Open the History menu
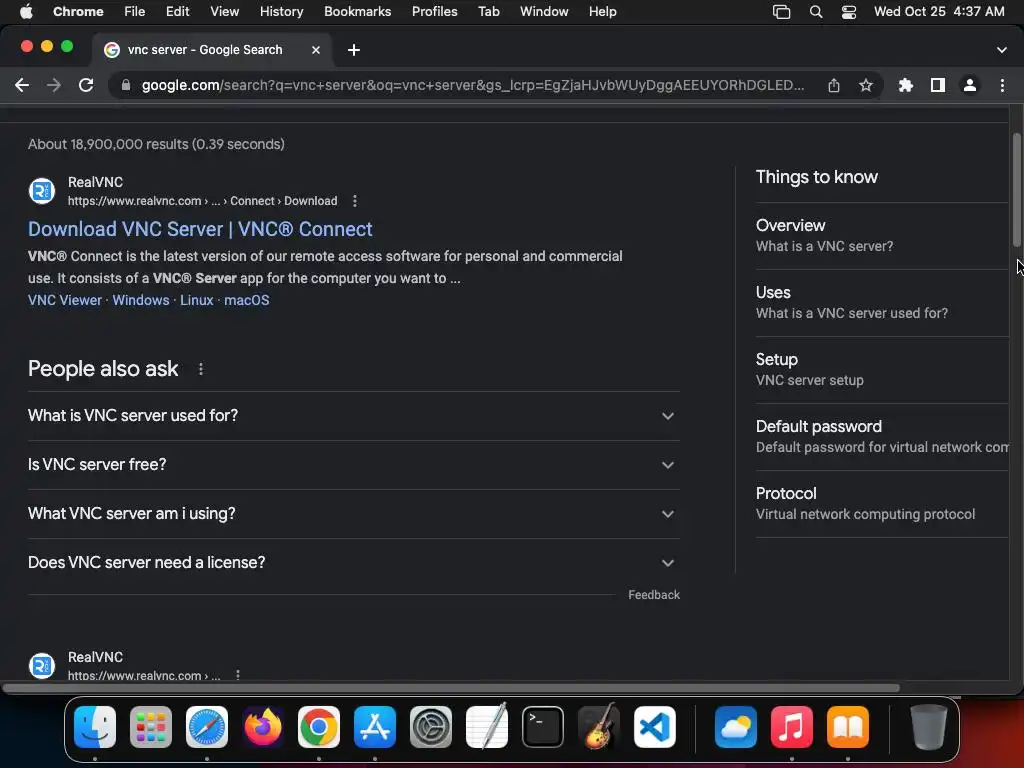 (281, 12)
